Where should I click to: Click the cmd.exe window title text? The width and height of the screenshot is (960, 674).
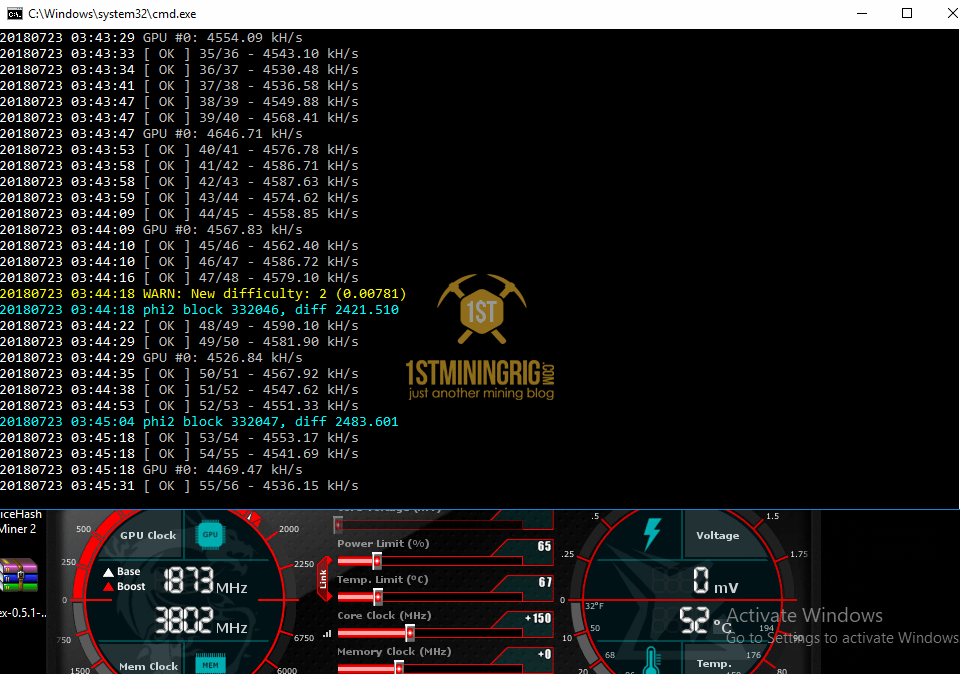click(x=112, y=13)
